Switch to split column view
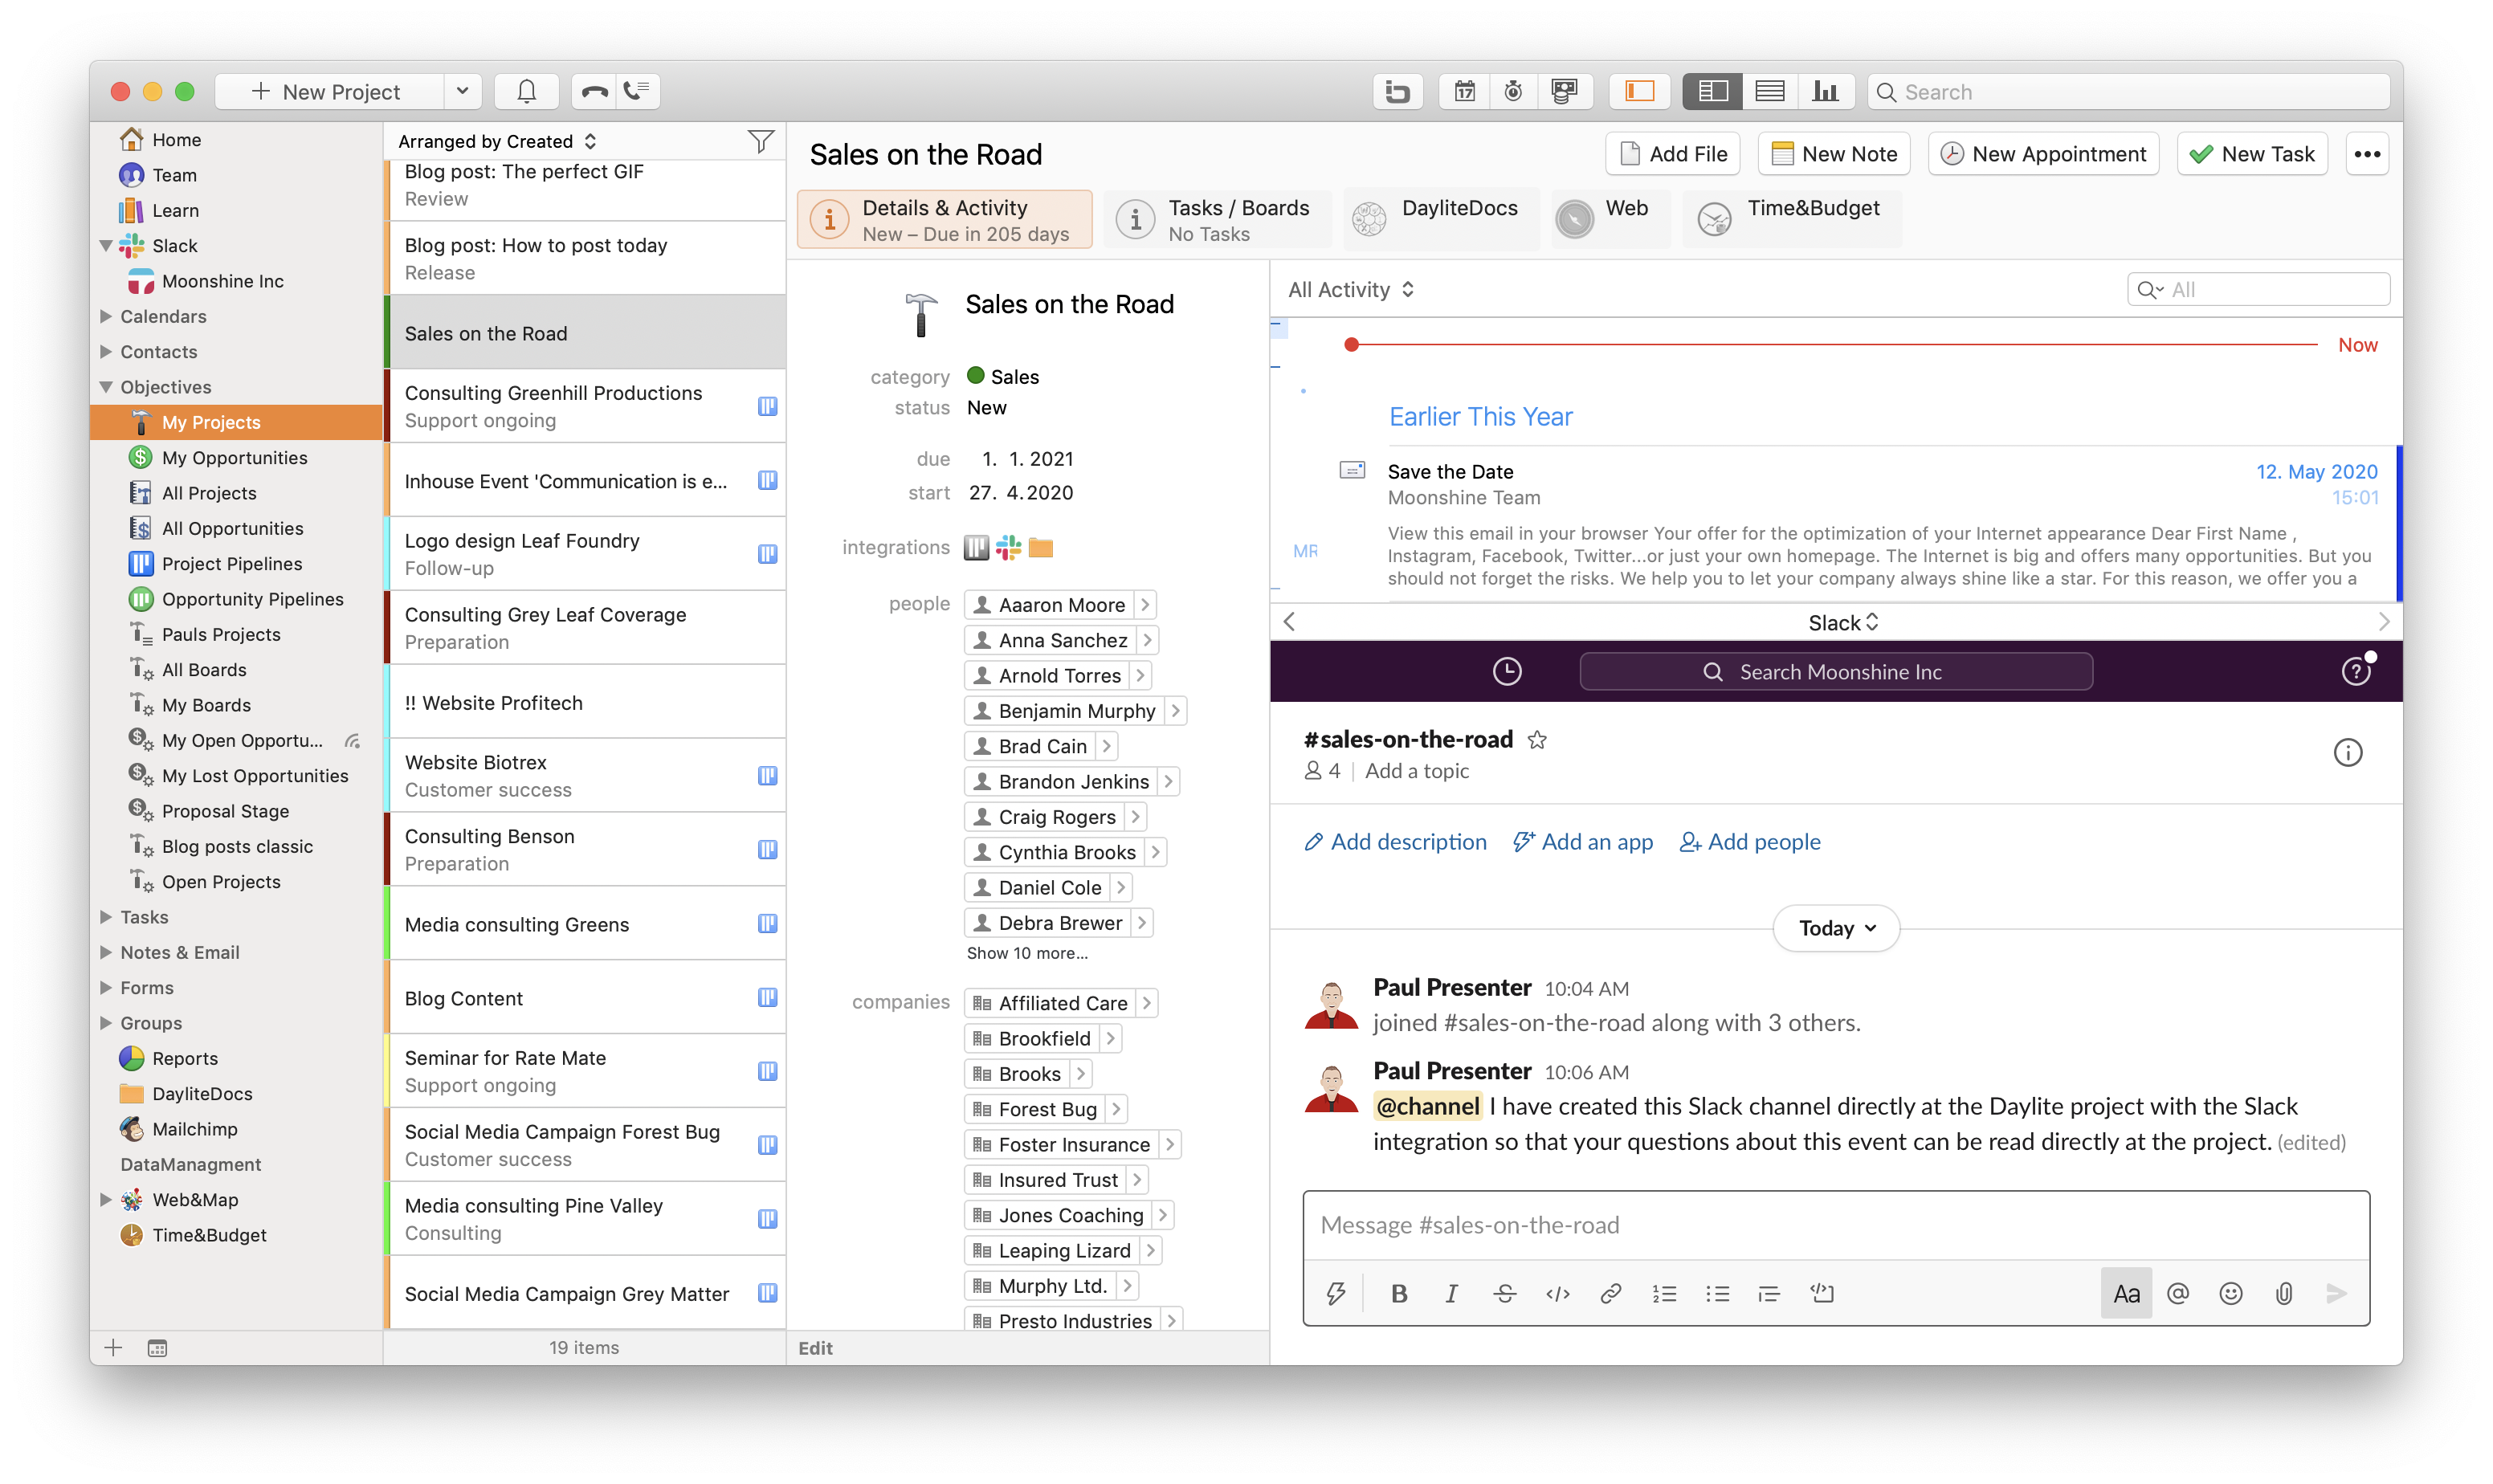Image resolution: width=2493 pixels, height=1484 pixels. 1712,91
